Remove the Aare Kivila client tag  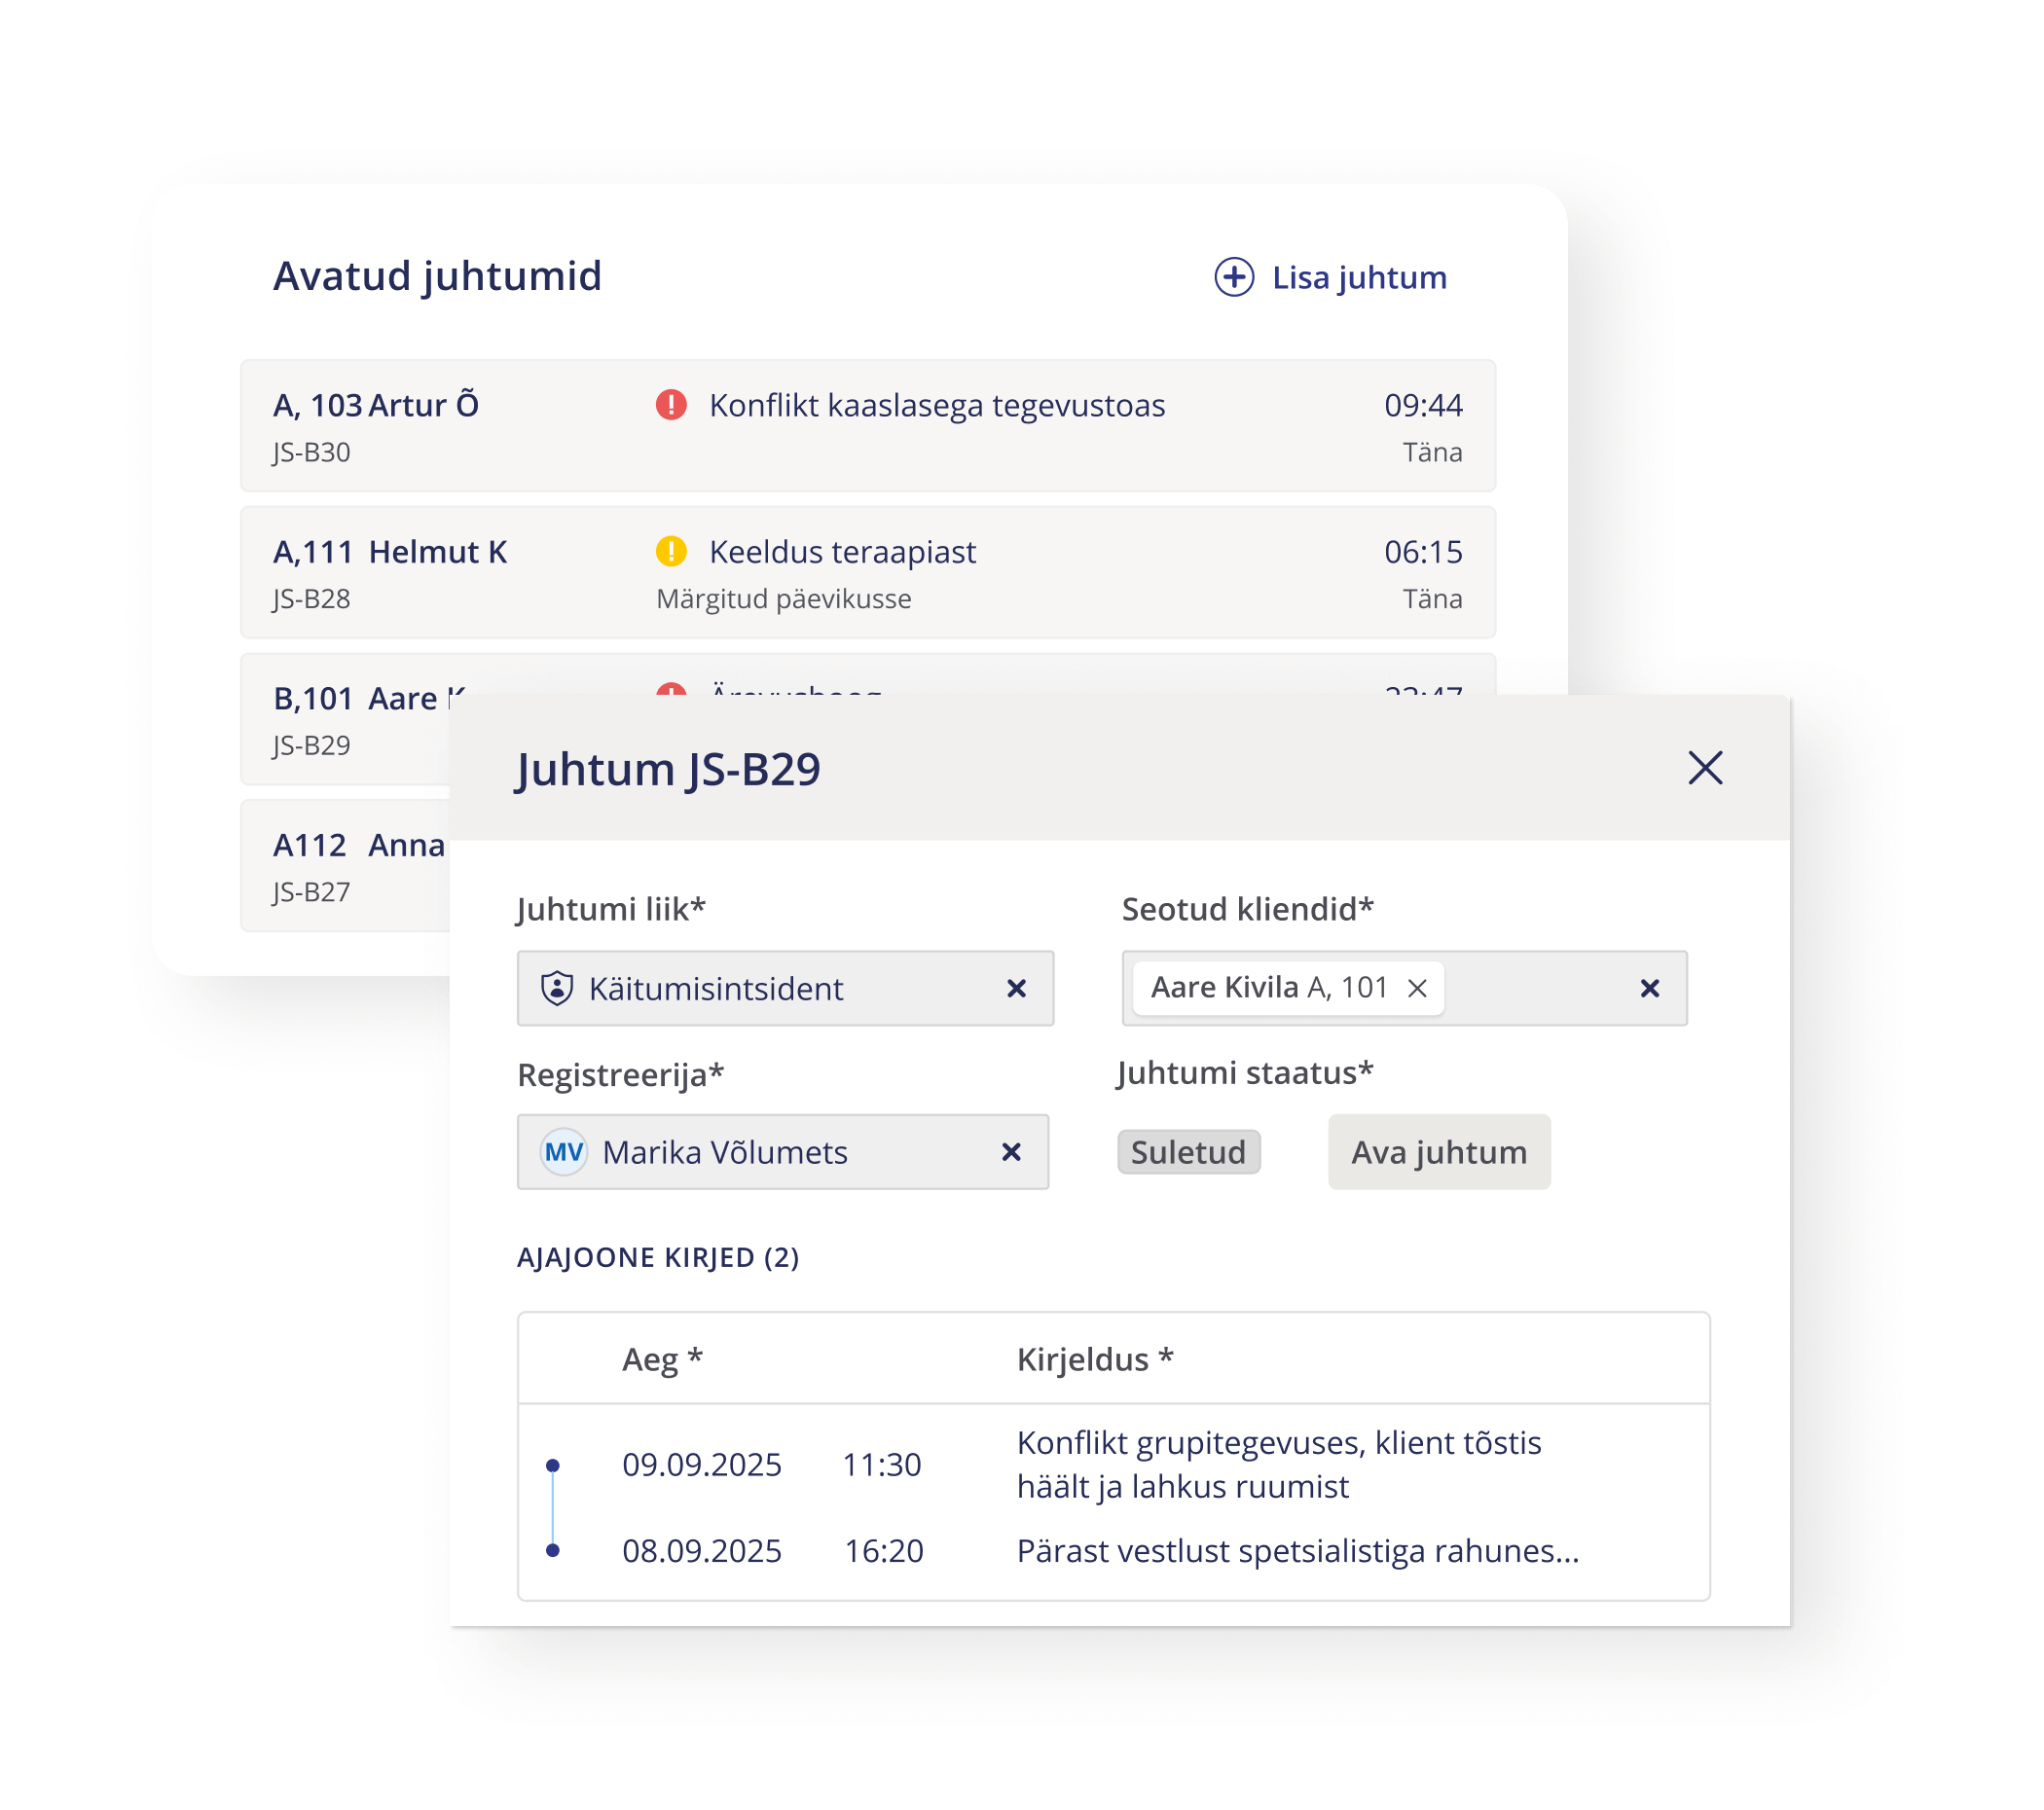[x=1417, y=988]
